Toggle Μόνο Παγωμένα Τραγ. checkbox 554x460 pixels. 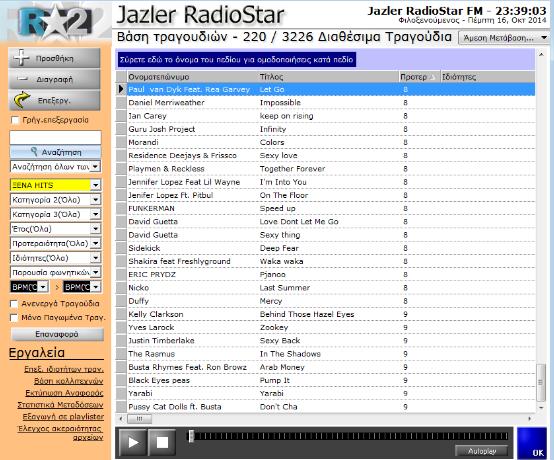[x=14, y=318]
